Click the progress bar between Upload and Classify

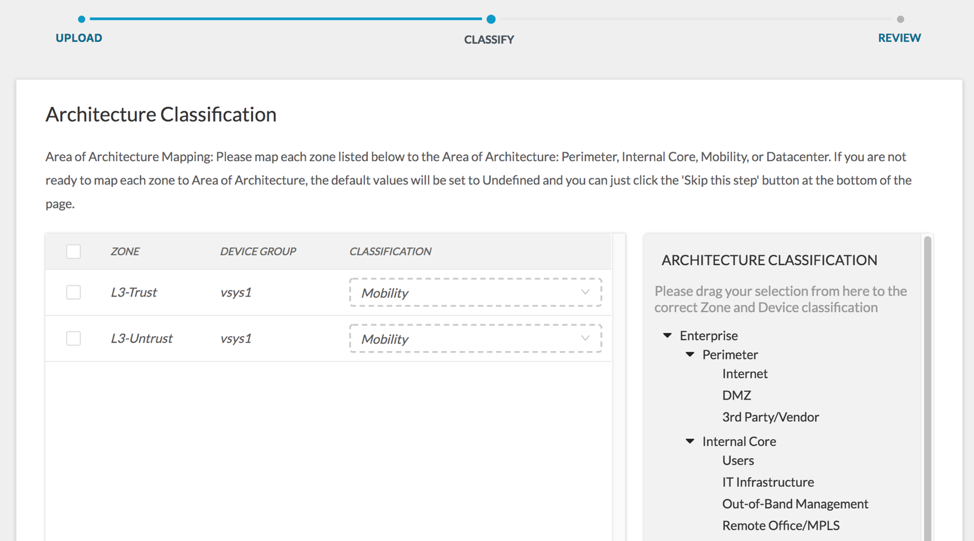pyautogui.click(x=286, y=19)
